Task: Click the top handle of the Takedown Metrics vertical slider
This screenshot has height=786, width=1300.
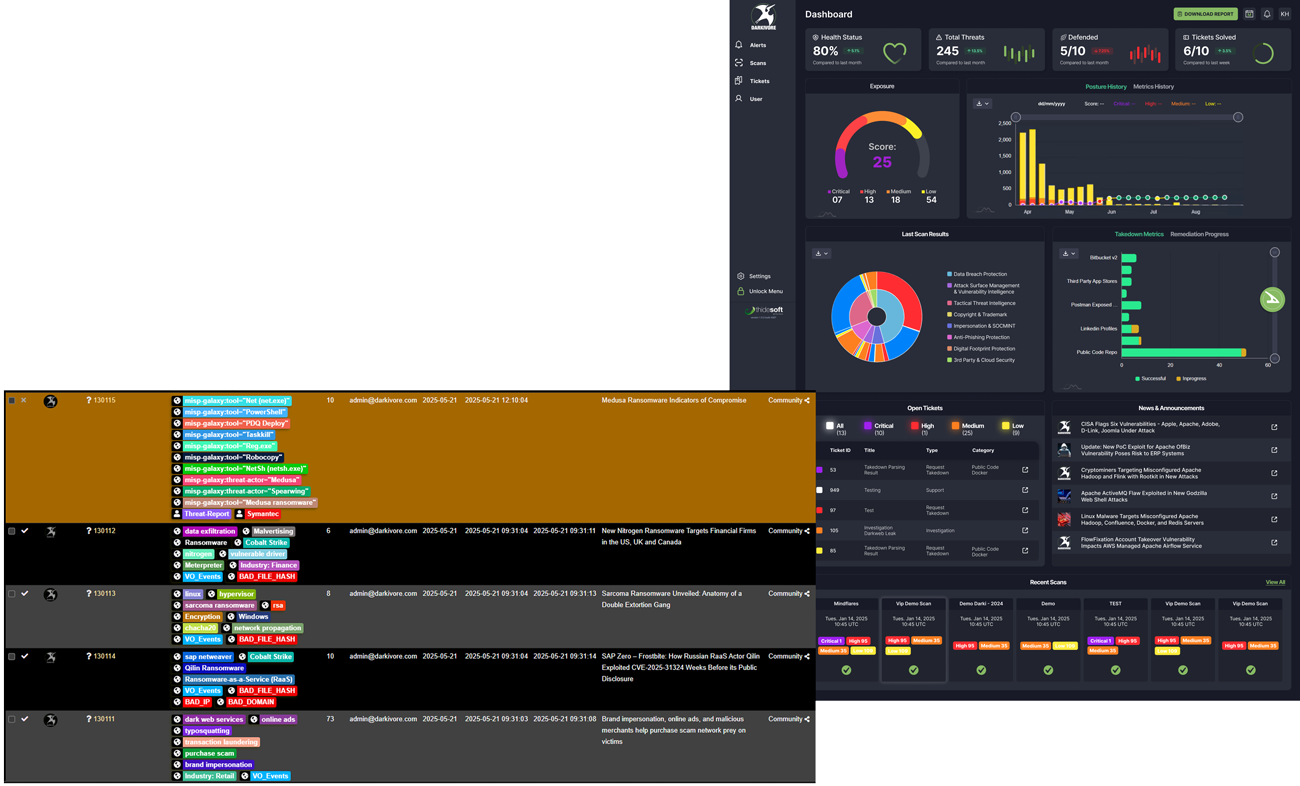Action: tap(1274, 253)
